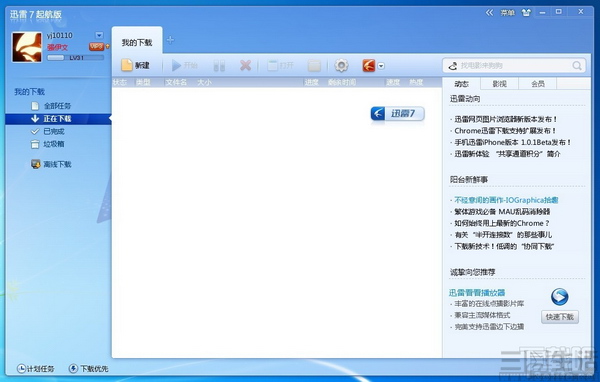Click the red X delete icon

coord(245,65)
